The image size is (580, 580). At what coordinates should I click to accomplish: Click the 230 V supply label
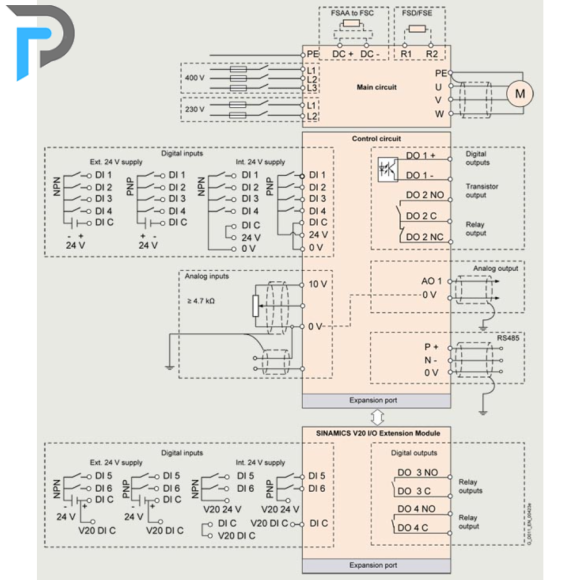195,109
